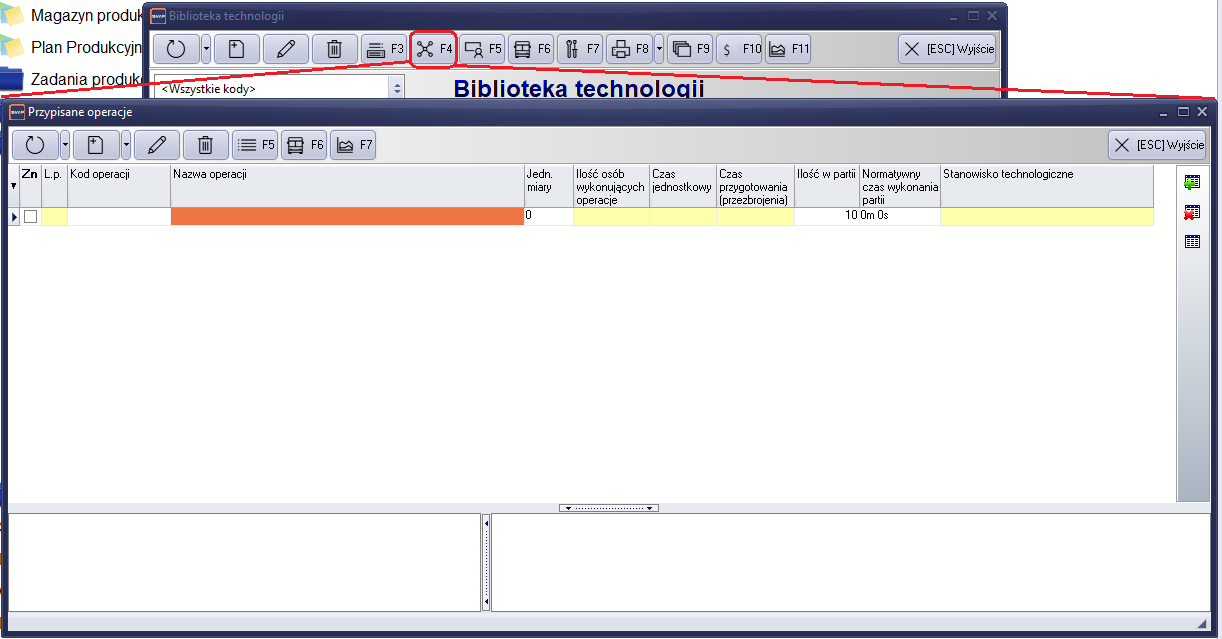
Task: Click the orange Nazwa operacji cell
Action: tap(347, 216)
